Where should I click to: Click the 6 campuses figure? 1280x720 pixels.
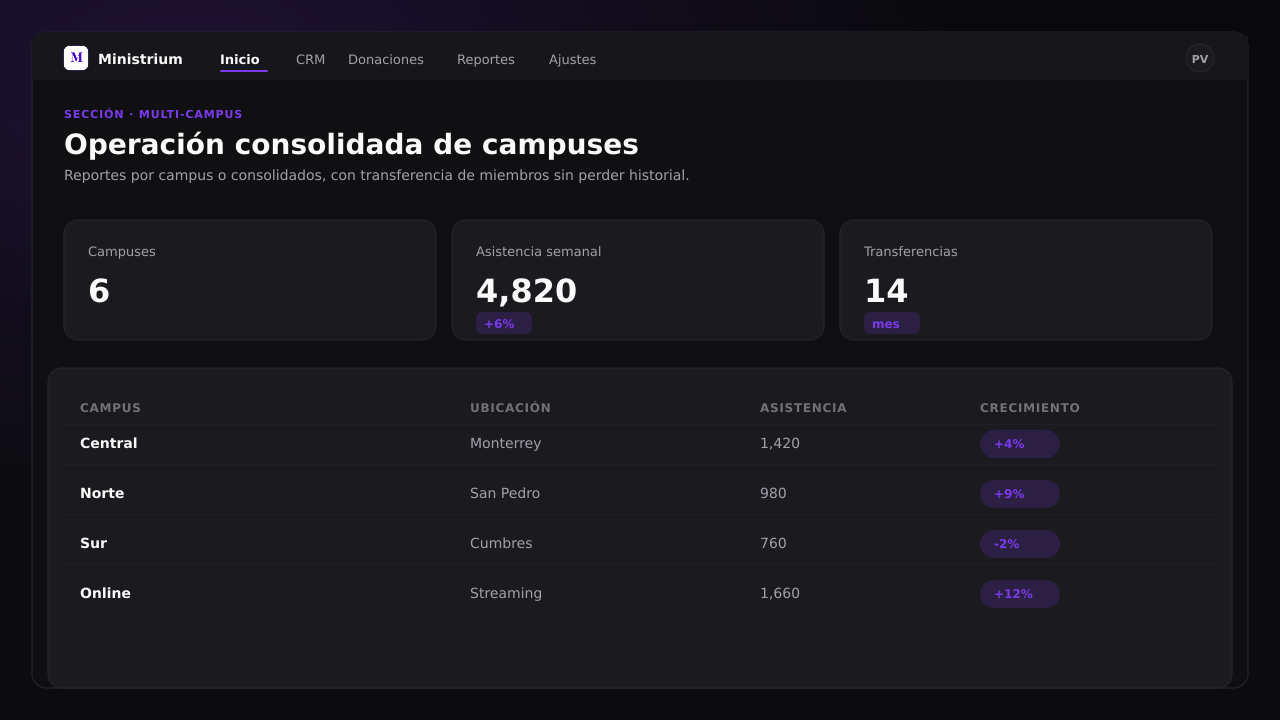[99, 291]
